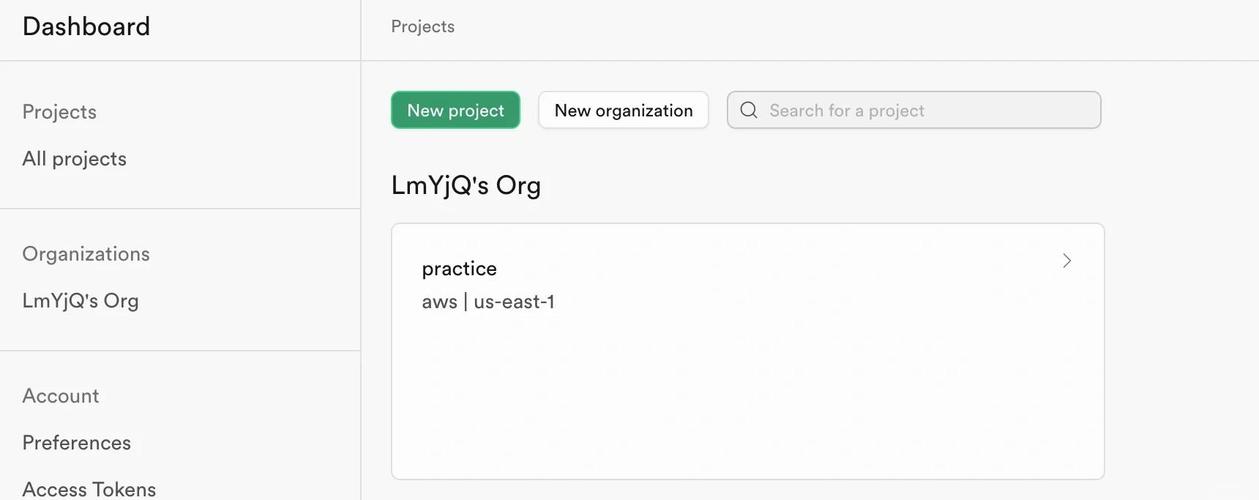Click the aws us-east-1 region text

pos(488,302)
